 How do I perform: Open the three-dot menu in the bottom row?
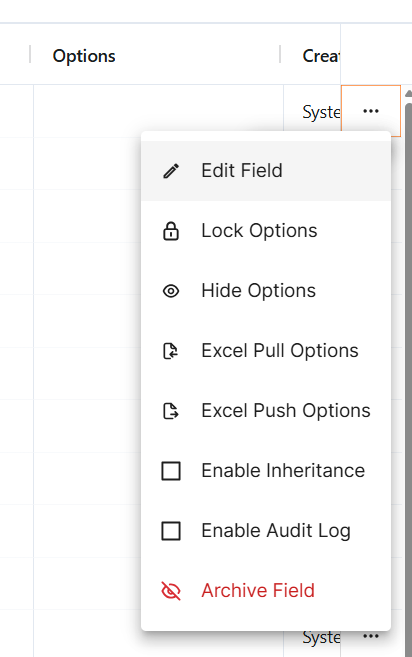click(x=371, y=636)
